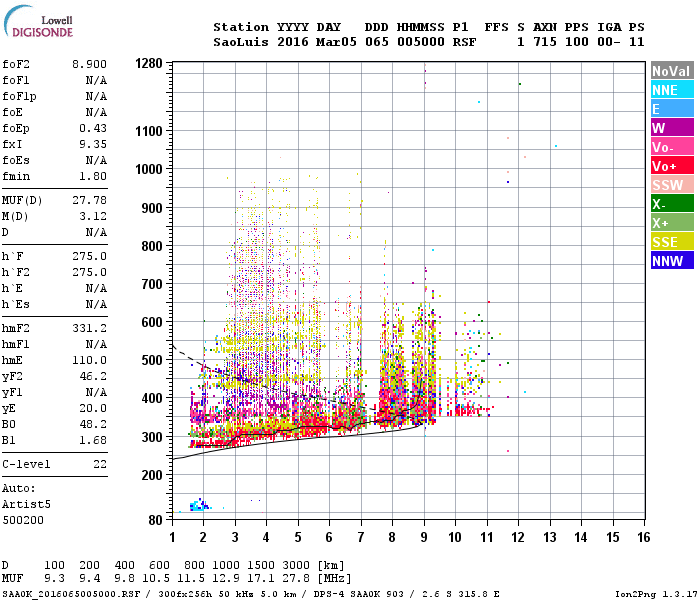This screenshot has height=600, width=700.
Task: Click the SAA0K_2016065005000.RSF file name
Action: pos(71,594)
